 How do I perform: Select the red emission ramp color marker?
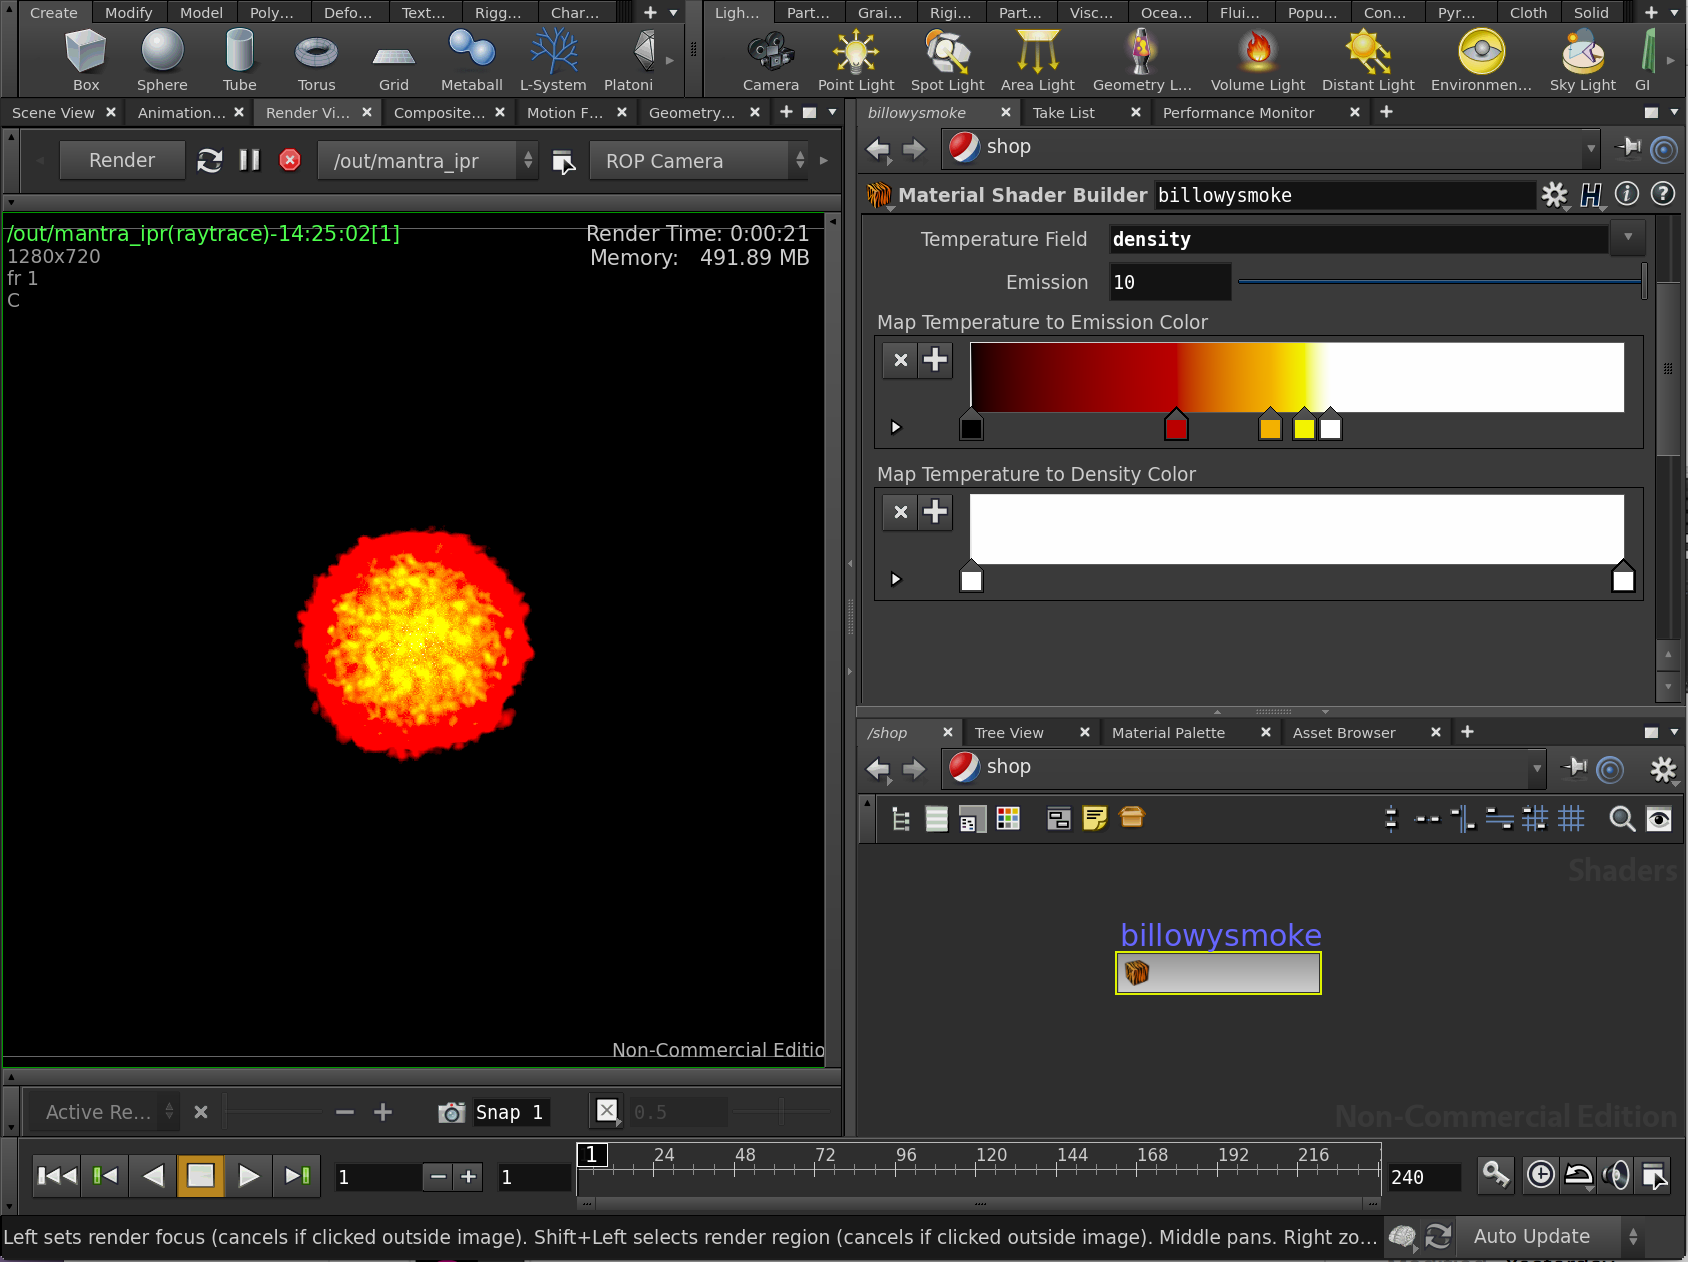(x=1176, y=428)
